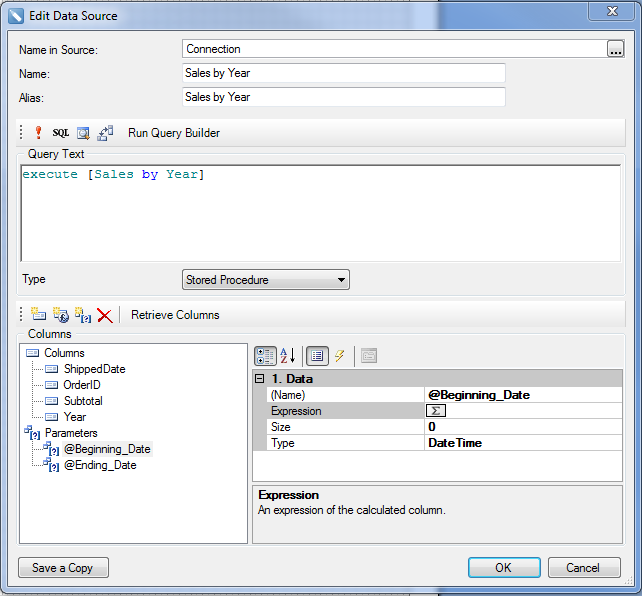Click Run Query Builder
This screenshot has width=642, height=596.
click(x=174, y=133)
